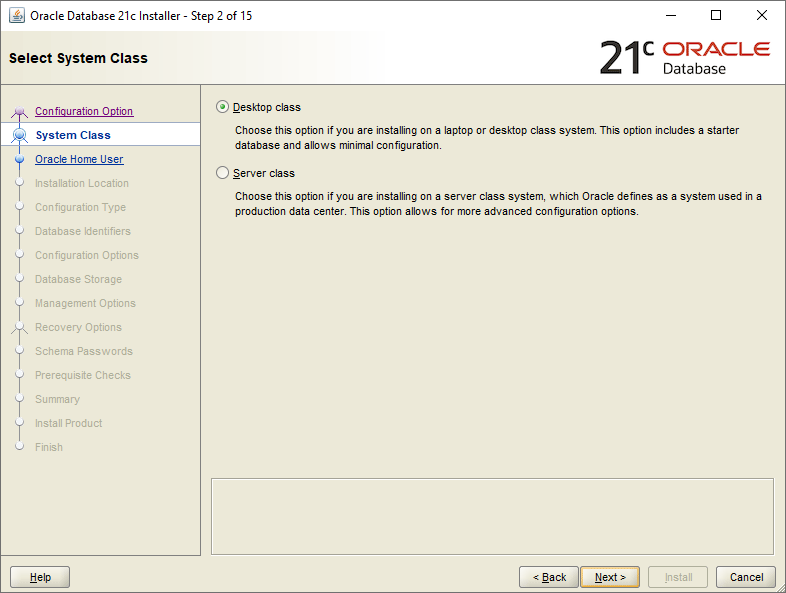Click the Next button
This screenshot has height=593, width=786.
(x=610, y=577)
